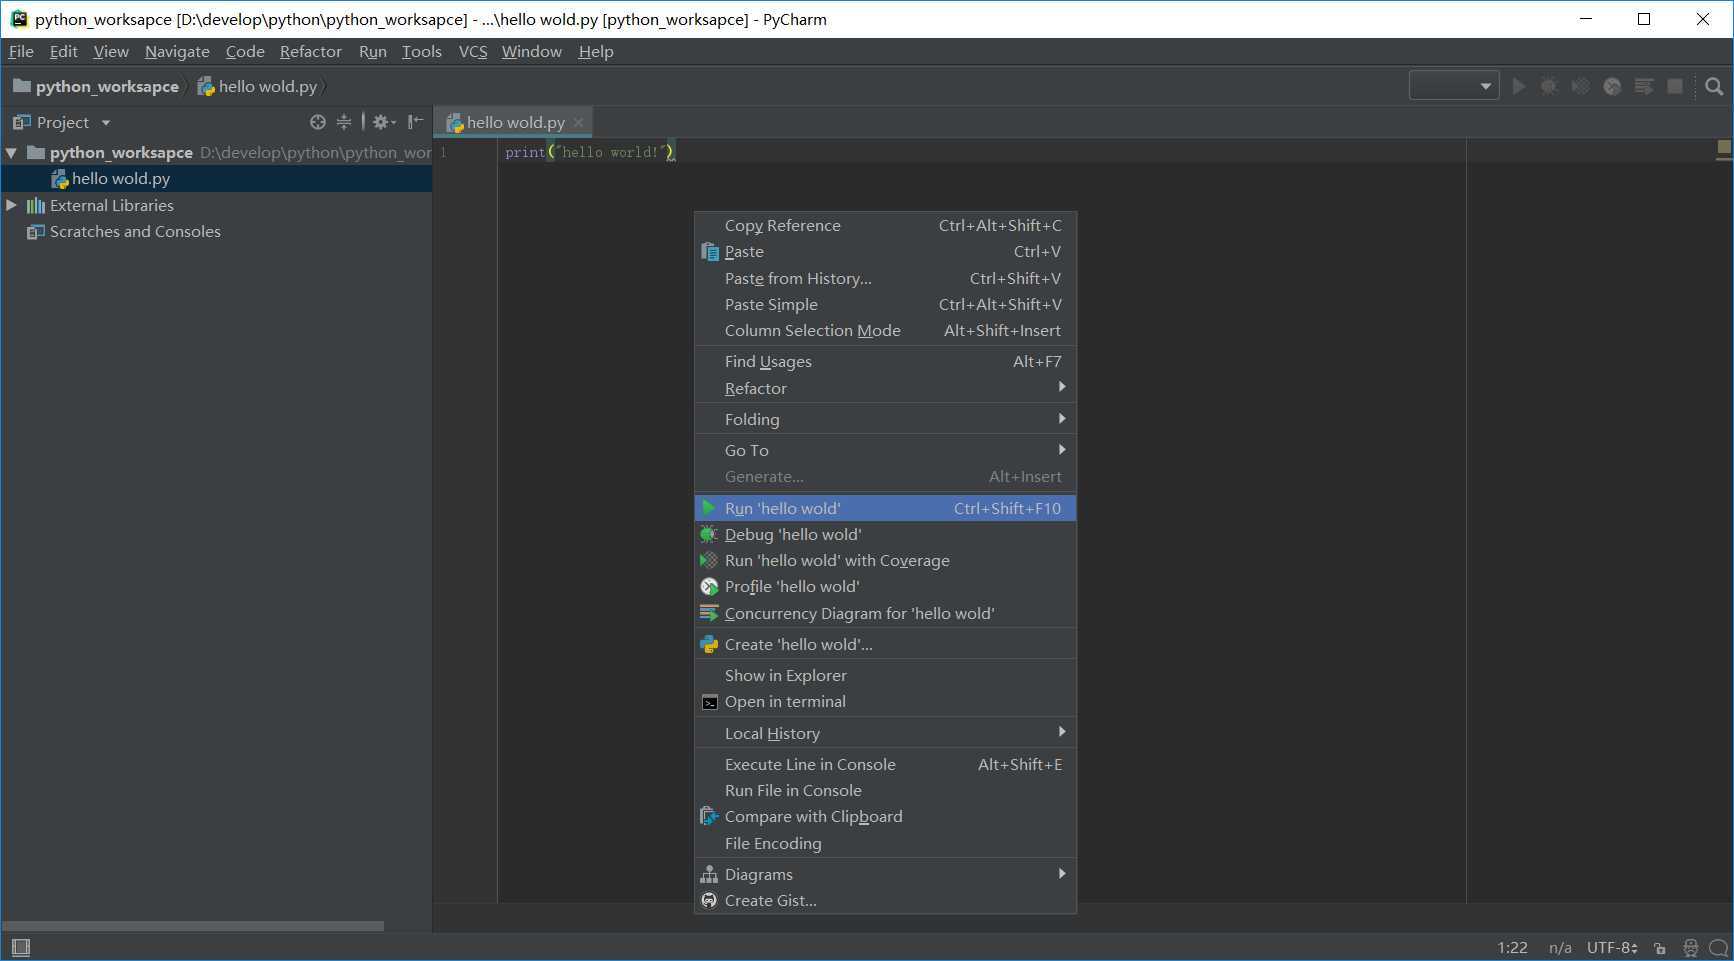Click hello wold.py breadcrumb
The image size is (1734, 961).
258,86
